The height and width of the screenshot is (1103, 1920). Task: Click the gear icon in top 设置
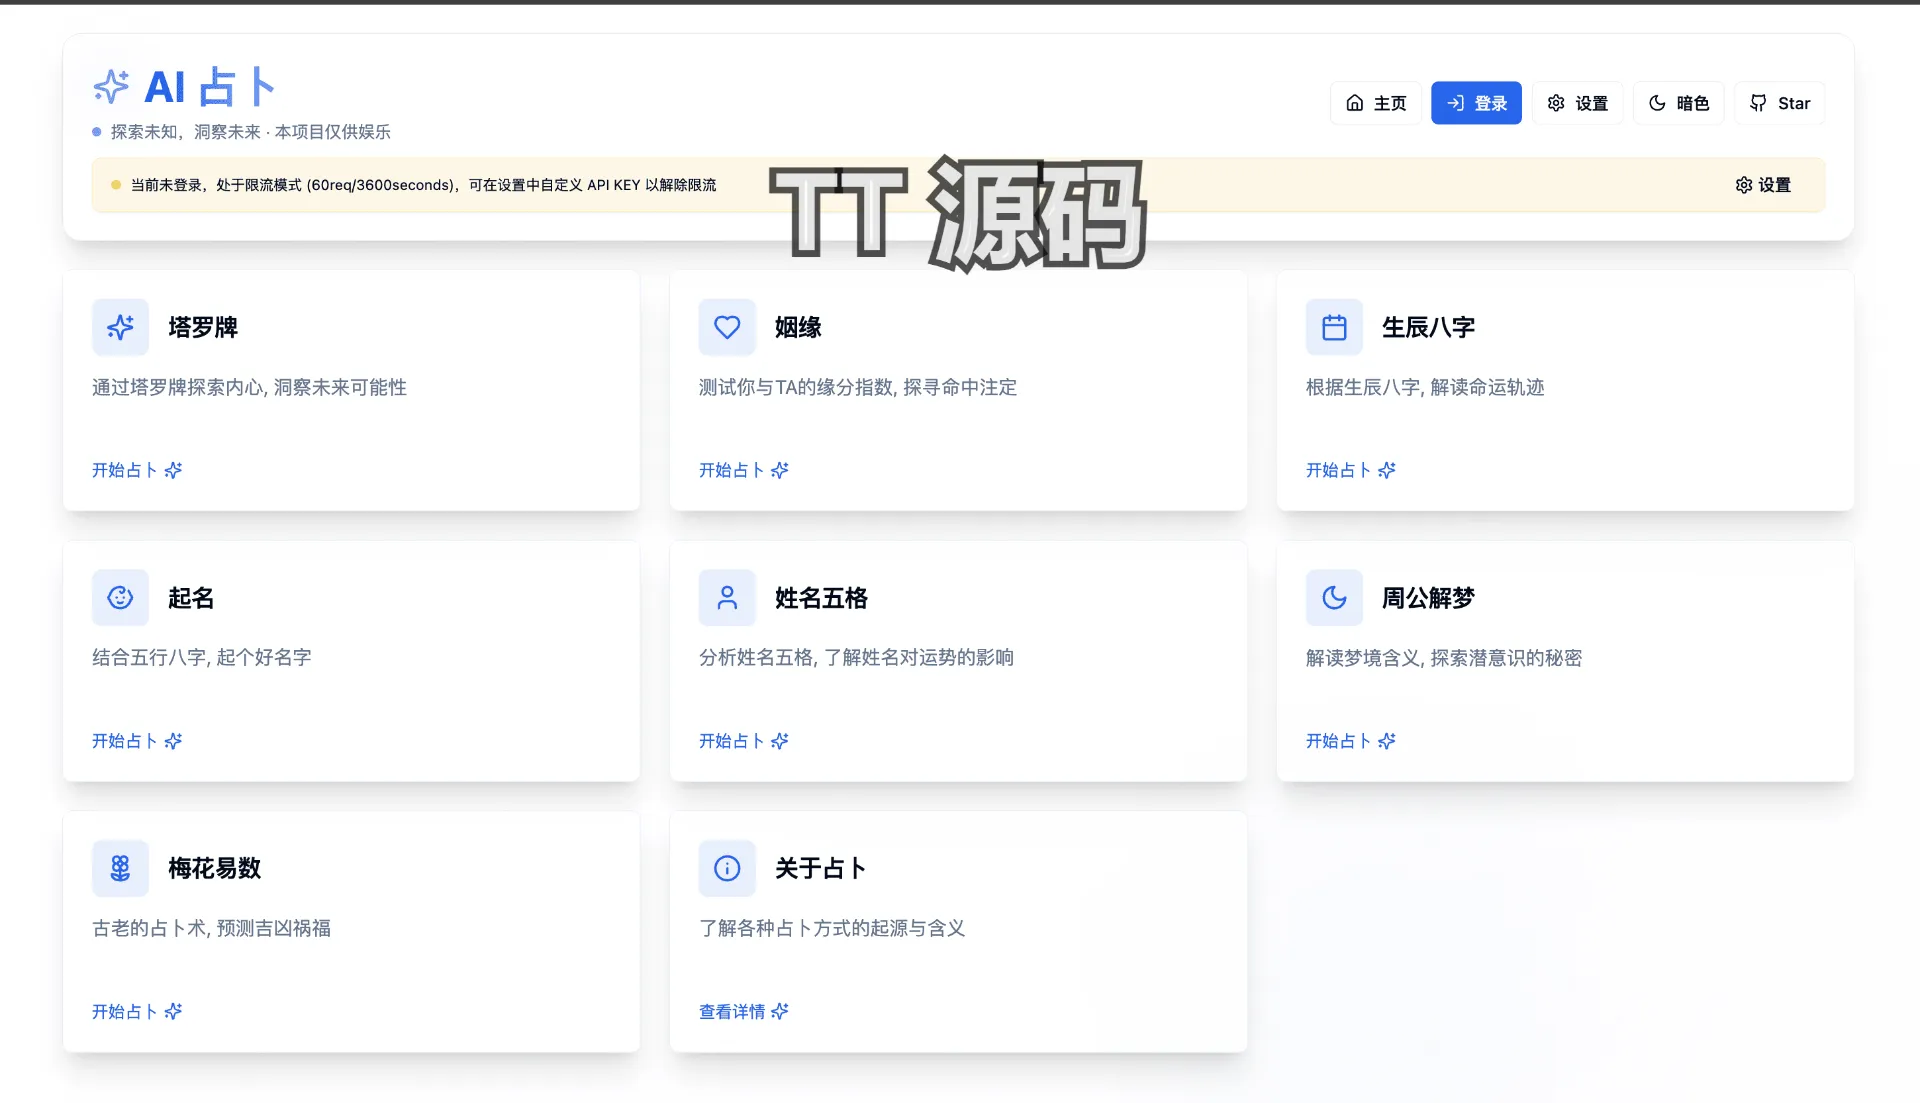(x=1556, y=103)
